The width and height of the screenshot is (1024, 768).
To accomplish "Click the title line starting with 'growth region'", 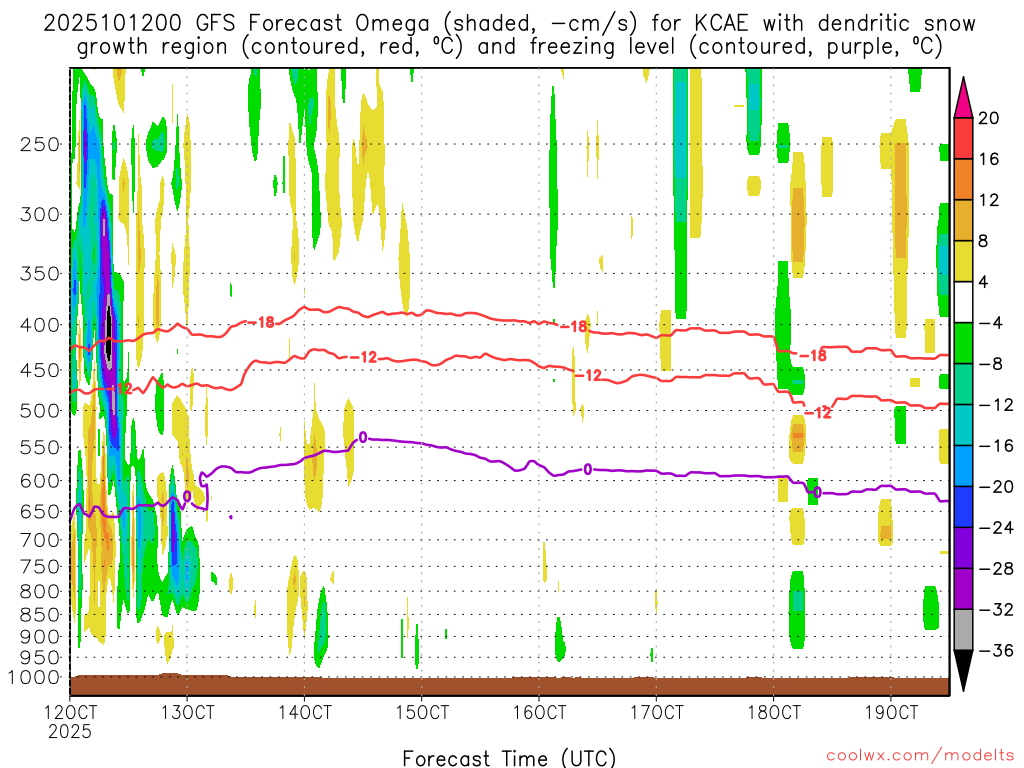I will coord(509,47).
